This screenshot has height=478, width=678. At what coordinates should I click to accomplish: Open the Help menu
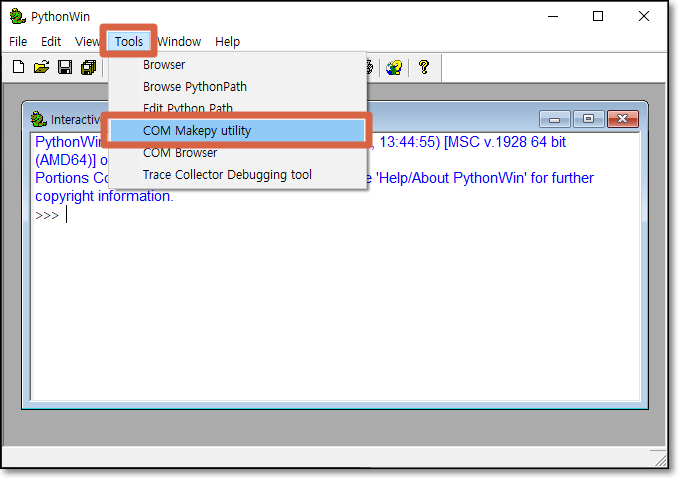[x=227, y=42]
